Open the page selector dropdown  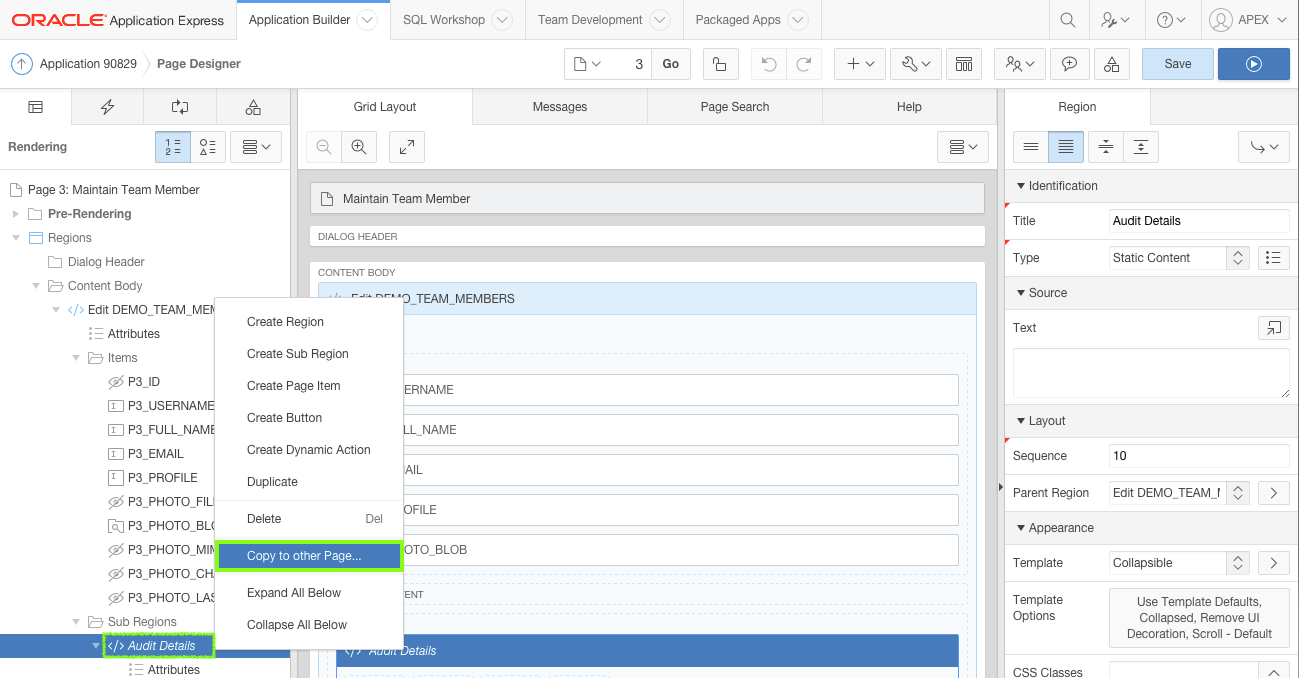click(x=588, y=64)
